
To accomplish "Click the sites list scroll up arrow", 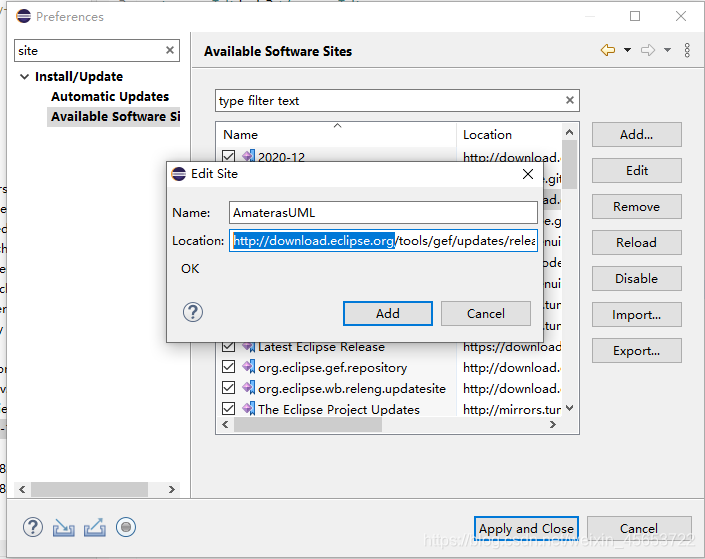I will [x=570, y=132].
